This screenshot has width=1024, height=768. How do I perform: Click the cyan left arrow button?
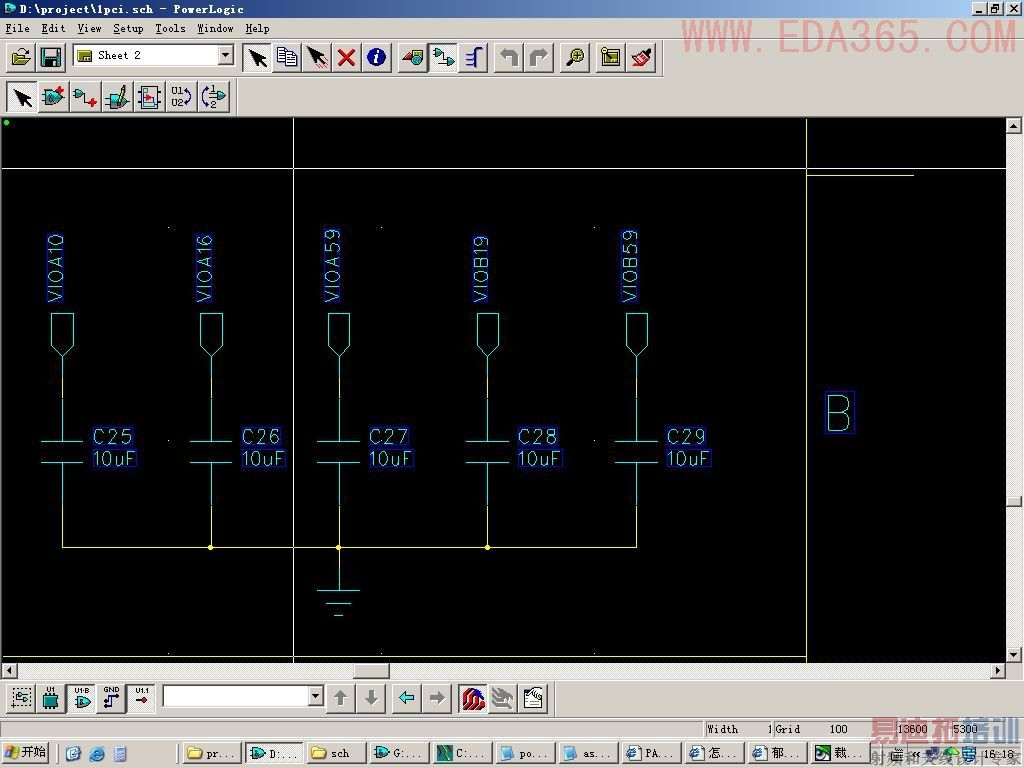(406, 698)
